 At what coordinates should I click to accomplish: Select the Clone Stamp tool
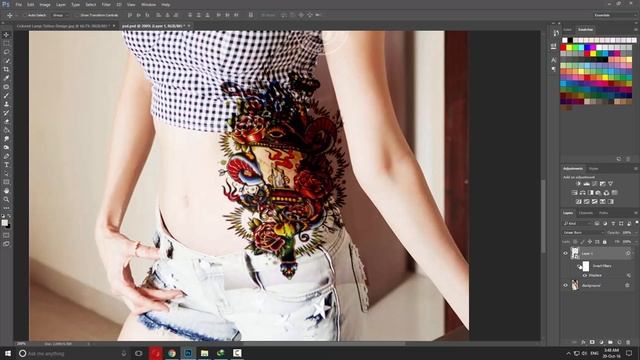point(6,104)
